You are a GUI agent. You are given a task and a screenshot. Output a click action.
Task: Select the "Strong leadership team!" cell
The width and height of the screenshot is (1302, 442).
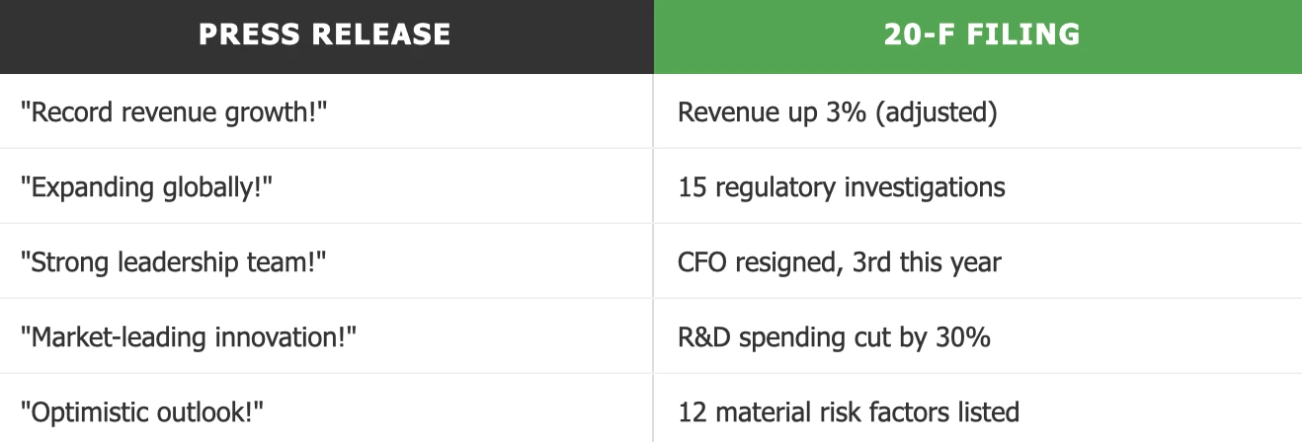point(173,261)
